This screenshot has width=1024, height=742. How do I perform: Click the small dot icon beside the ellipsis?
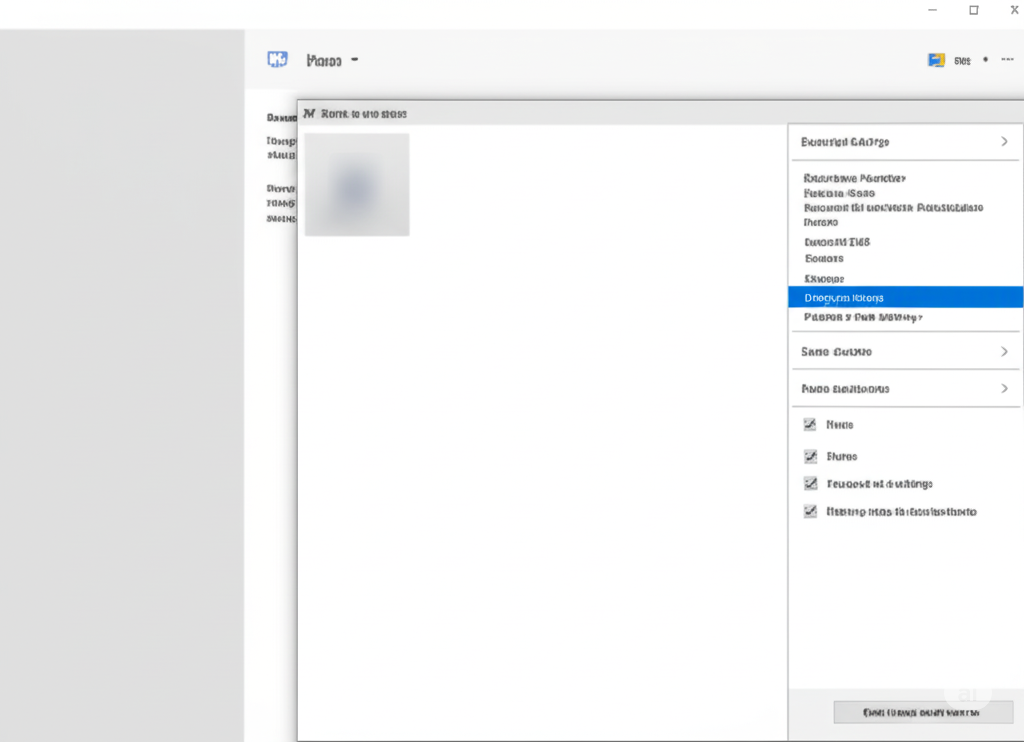point(985,59)
